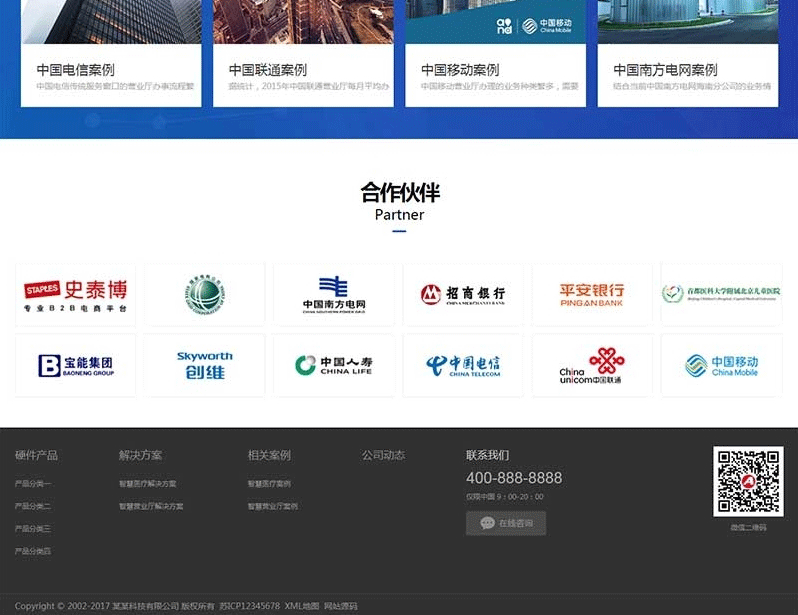Click the 中国南方电网案例 card description text
Screen dimensions: 798x615
tap(692, 86)
